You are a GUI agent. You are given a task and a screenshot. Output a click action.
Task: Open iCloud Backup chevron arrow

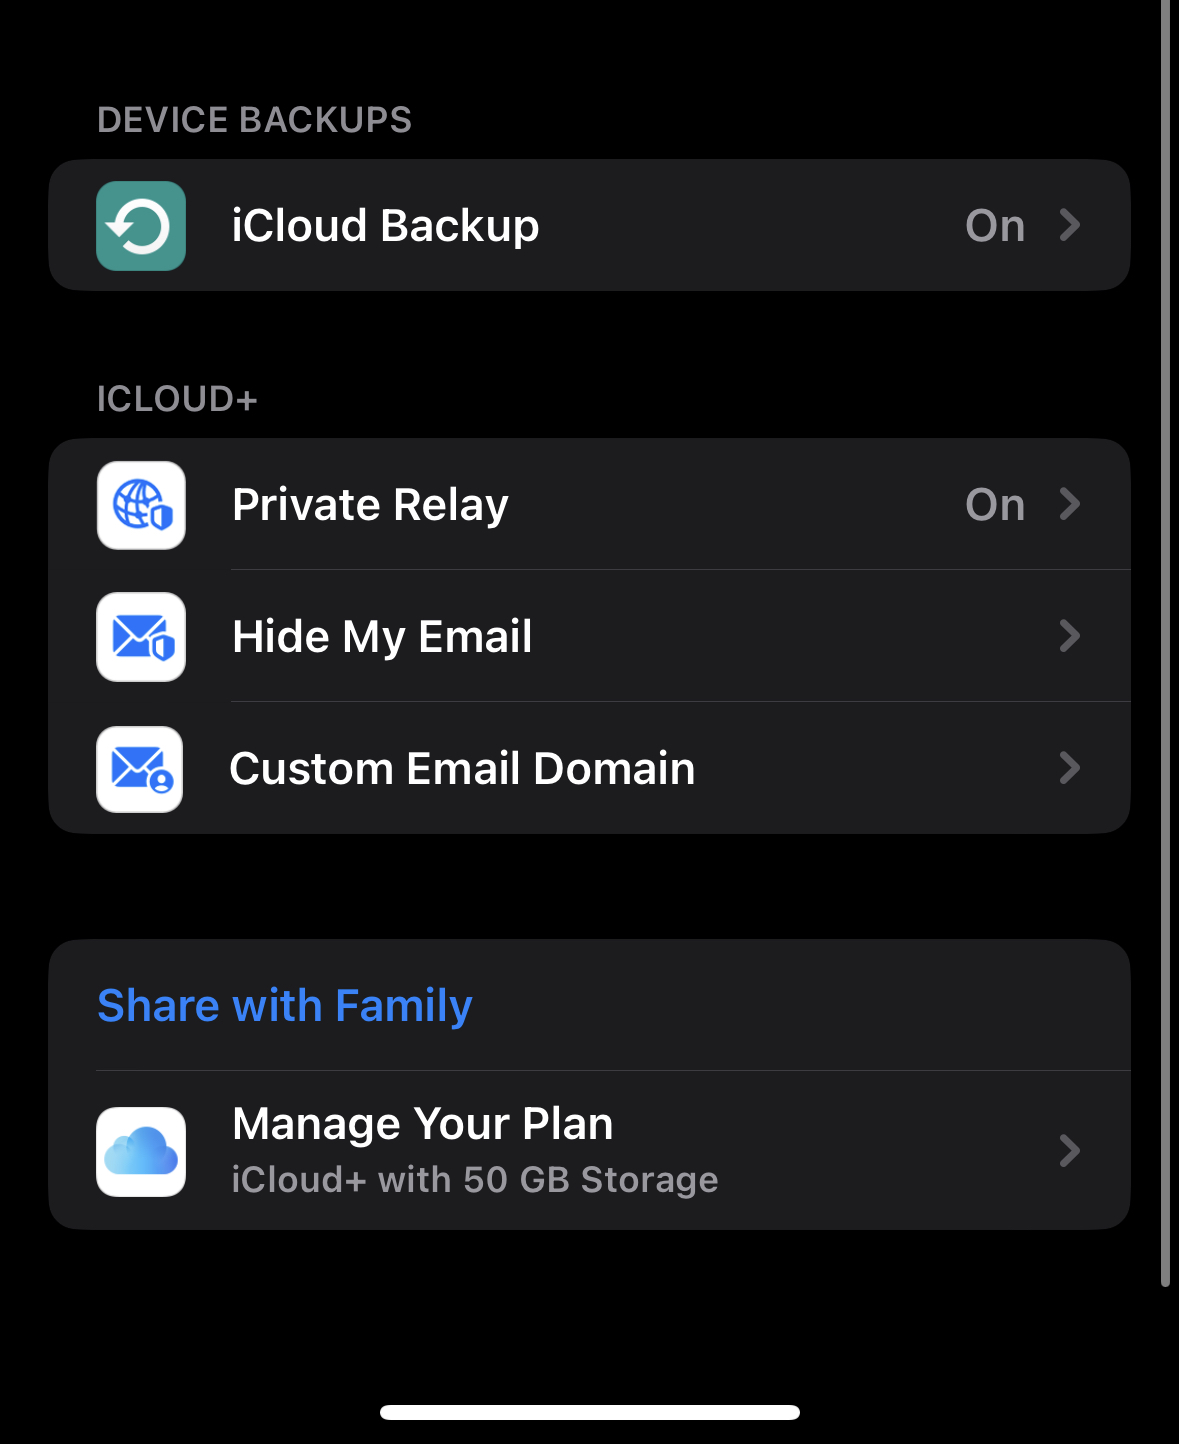pyautogui.click(x=1070, y=225)
